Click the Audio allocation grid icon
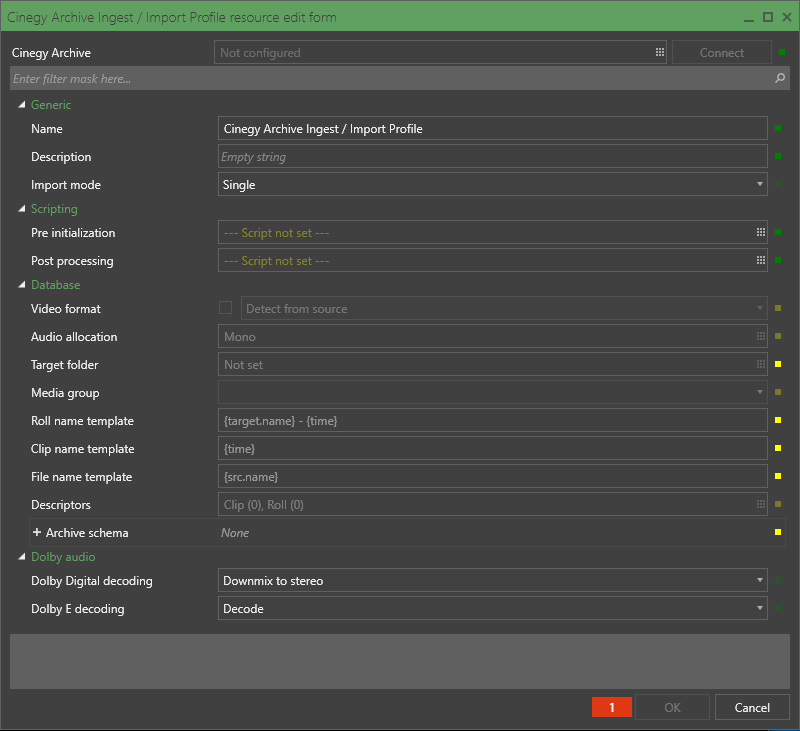The height and width of the screenshot is (731, 800). (760, 336)
